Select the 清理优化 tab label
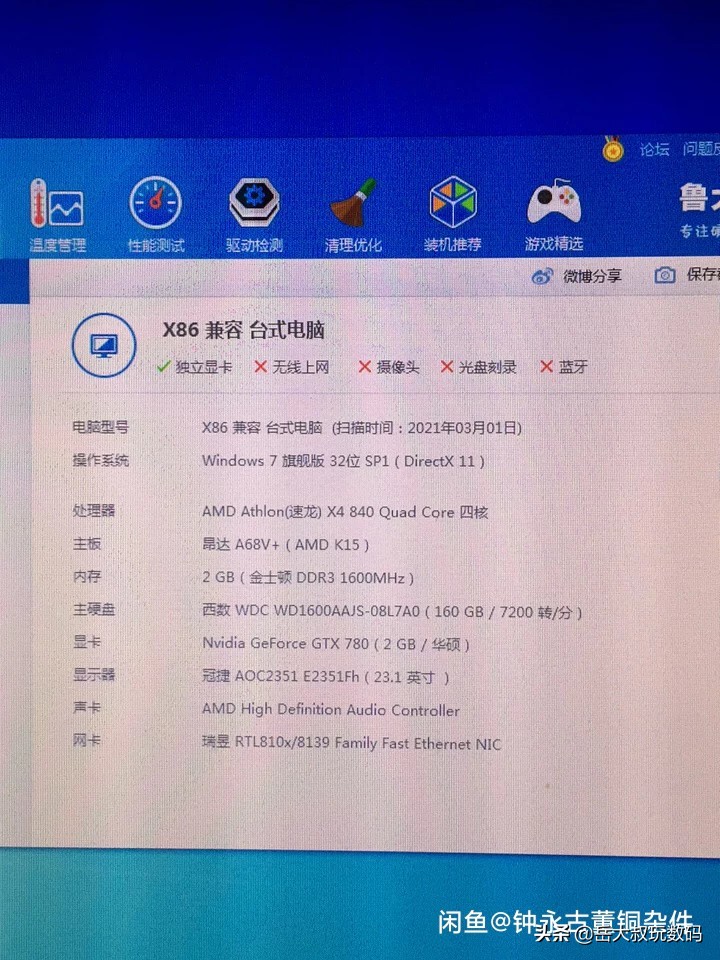The image size is (720, 960). (353, 246)
